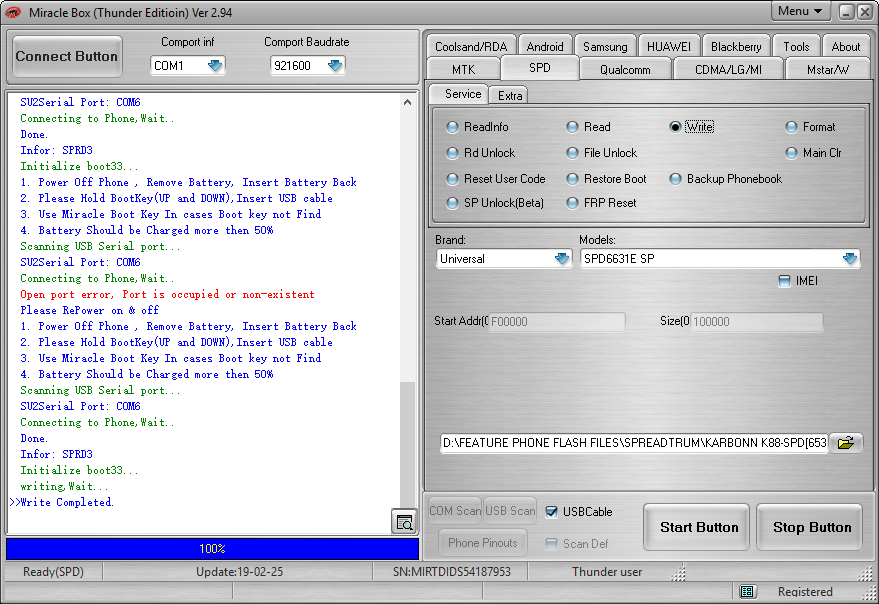This screenshot has height=604, width=879.
Task: Select the SPD tab
Action: pyautogui.click(x=539, y=68)
